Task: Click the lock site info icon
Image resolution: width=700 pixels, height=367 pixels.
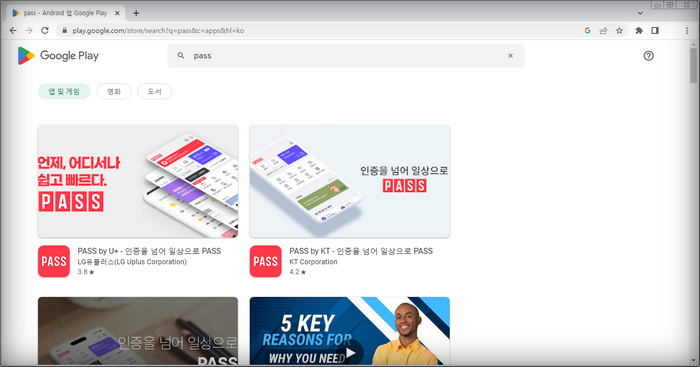Action: point(64,30)
